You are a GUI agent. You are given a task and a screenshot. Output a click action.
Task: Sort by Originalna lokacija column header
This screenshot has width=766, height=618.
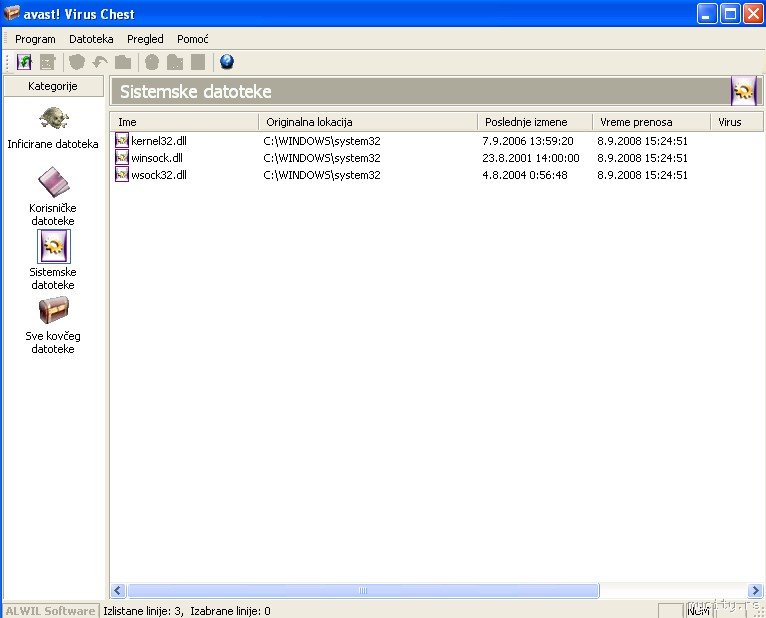click(368, 122)
